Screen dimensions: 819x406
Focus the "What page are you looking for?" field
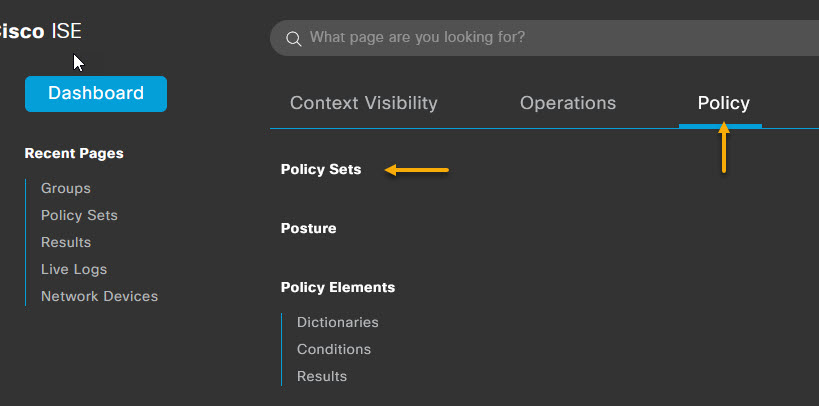point(544,38)
